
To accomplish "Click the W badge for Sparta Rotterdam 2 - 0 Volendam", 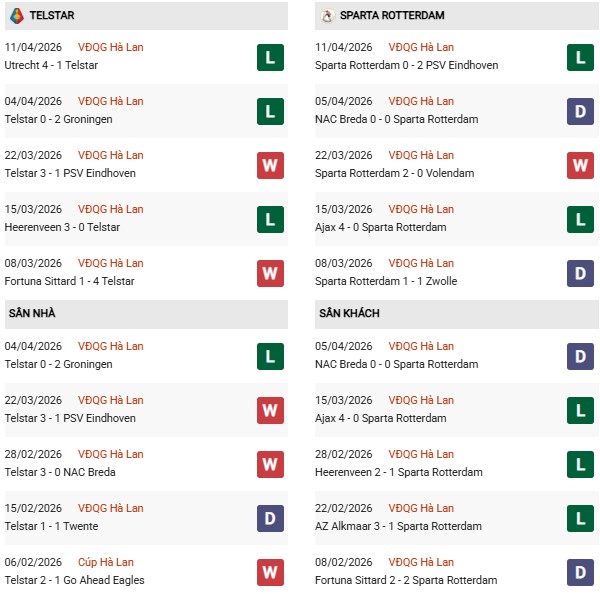I will [580, 165].
